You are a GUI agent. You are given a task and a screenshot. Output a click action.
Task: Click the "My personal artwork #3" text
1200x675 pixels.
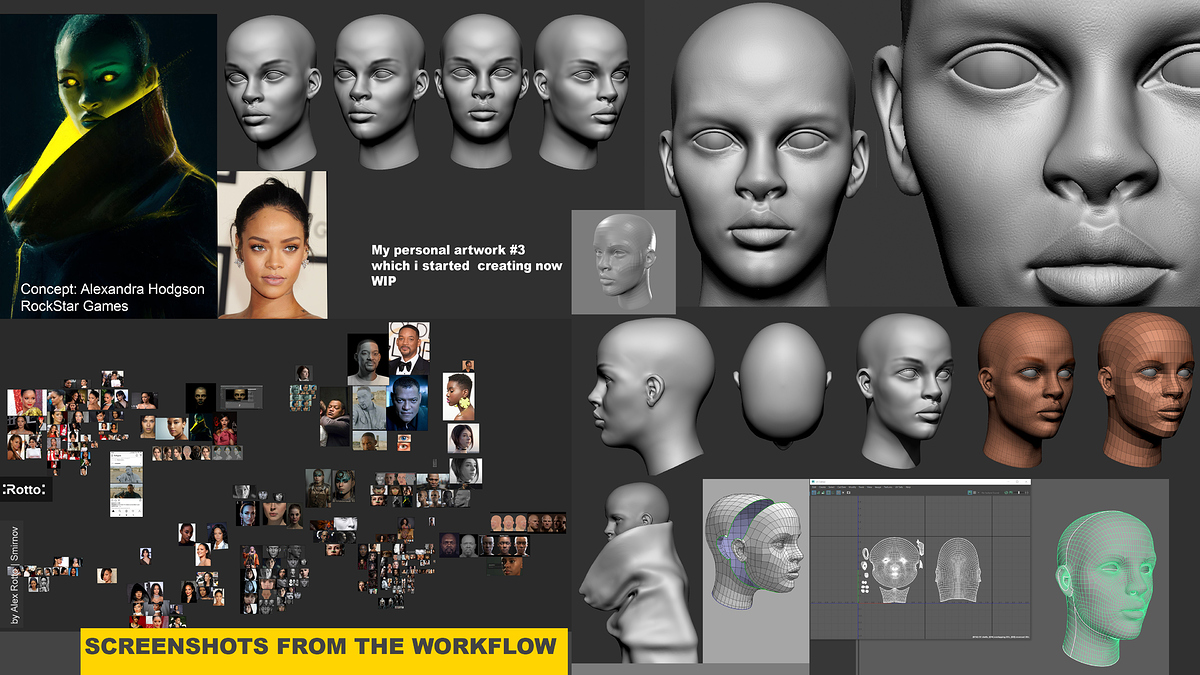pos(446,251)
